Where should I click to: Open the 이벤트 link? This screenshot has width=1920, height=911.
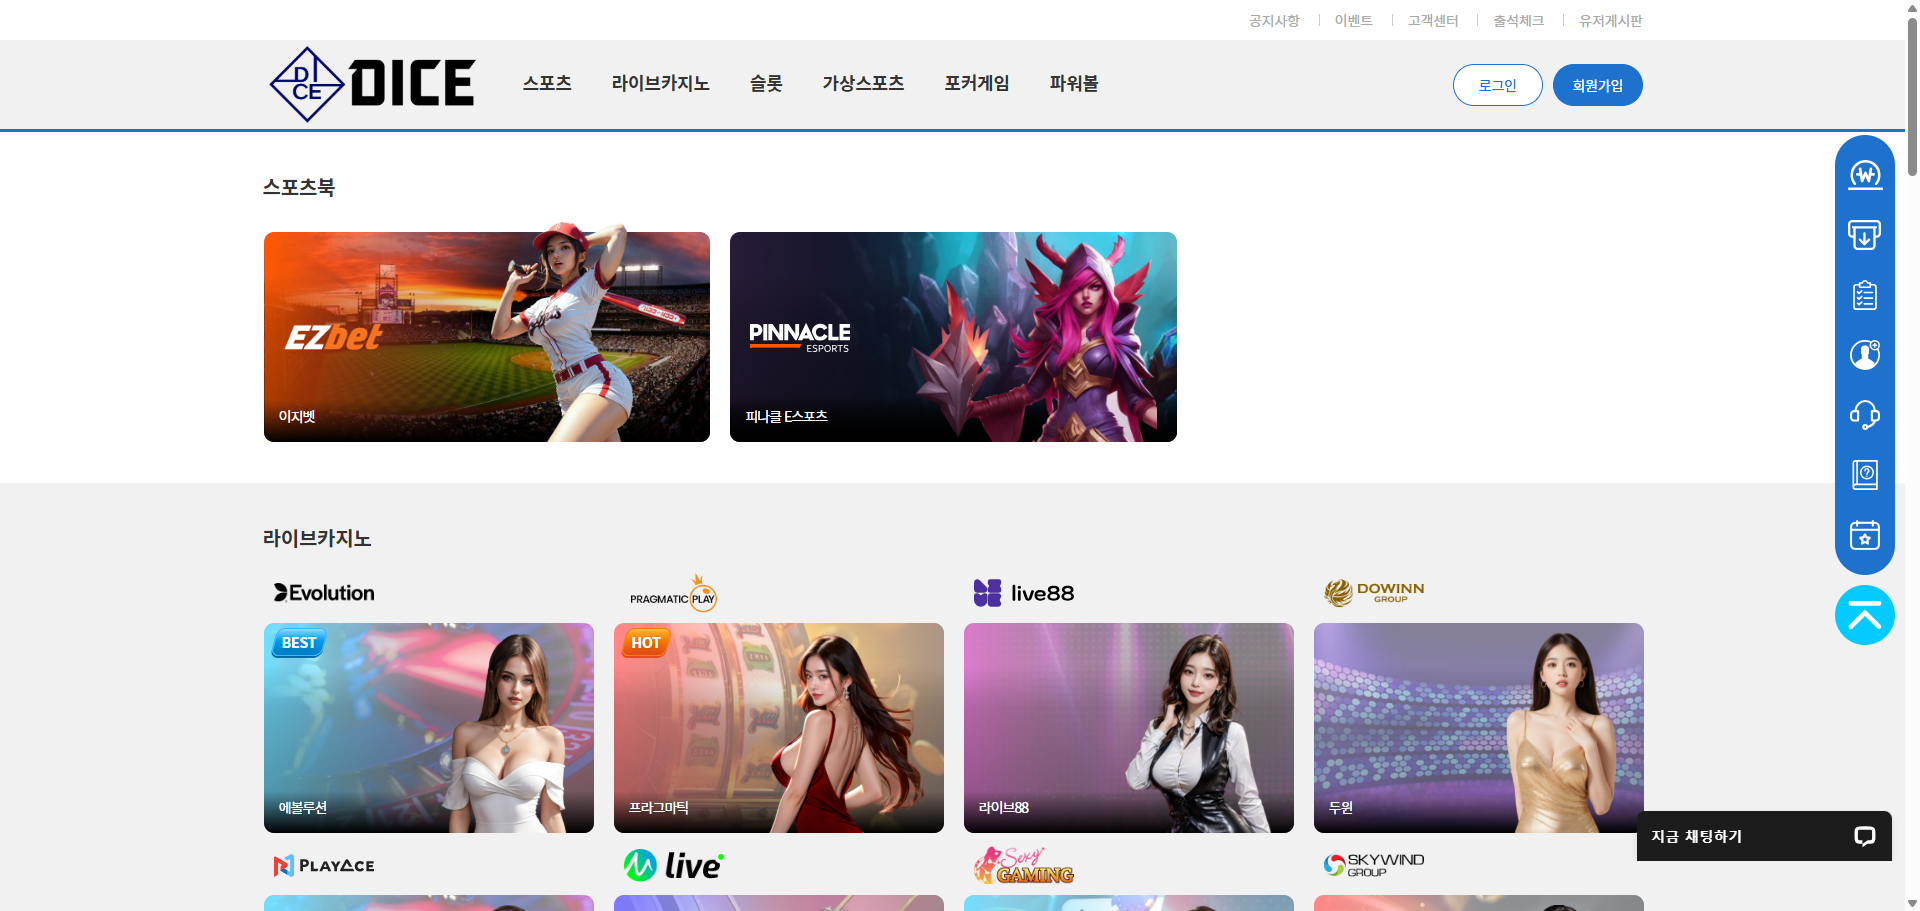point(1354,20)
